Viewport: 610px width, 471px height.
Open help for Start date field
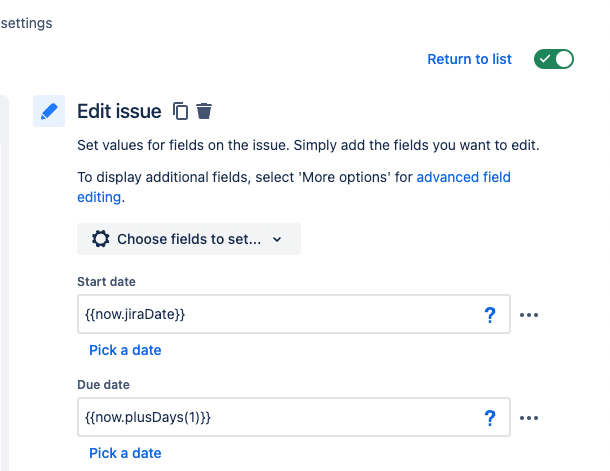[x=490, y=315]
